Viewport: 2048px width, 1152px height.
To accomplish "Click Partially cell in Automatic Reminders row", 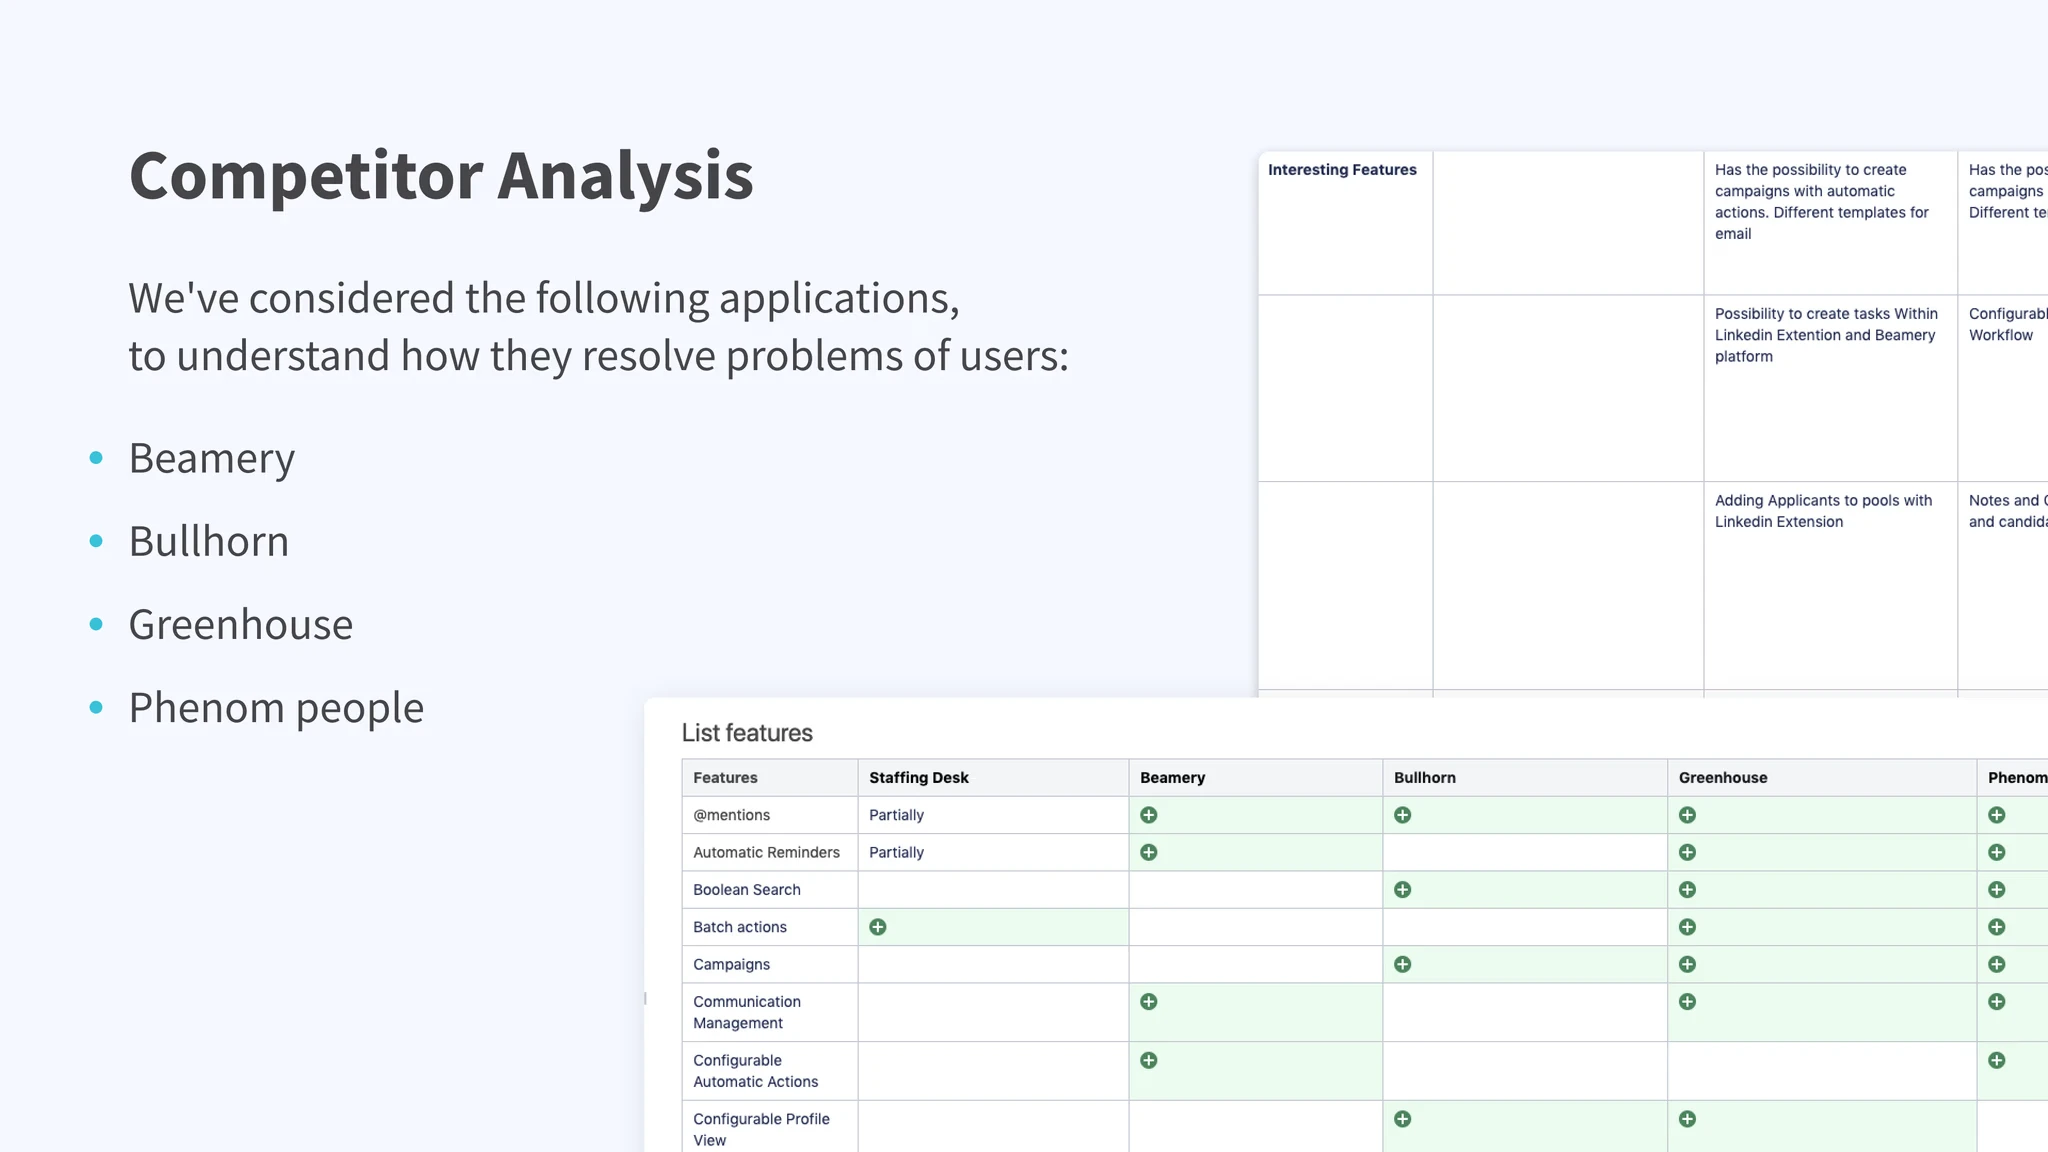I will 896,853.
